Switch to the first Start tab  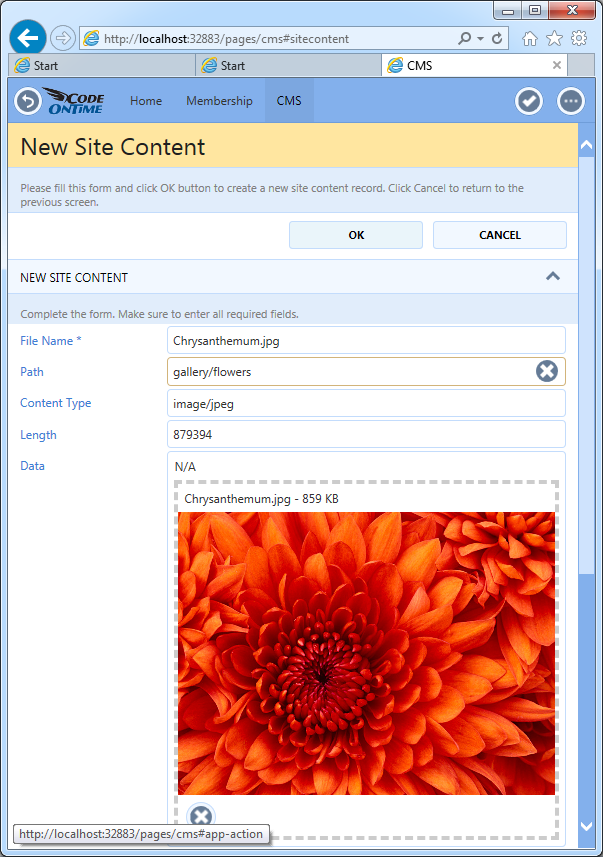pyautogui.click(x=102, y=66)
